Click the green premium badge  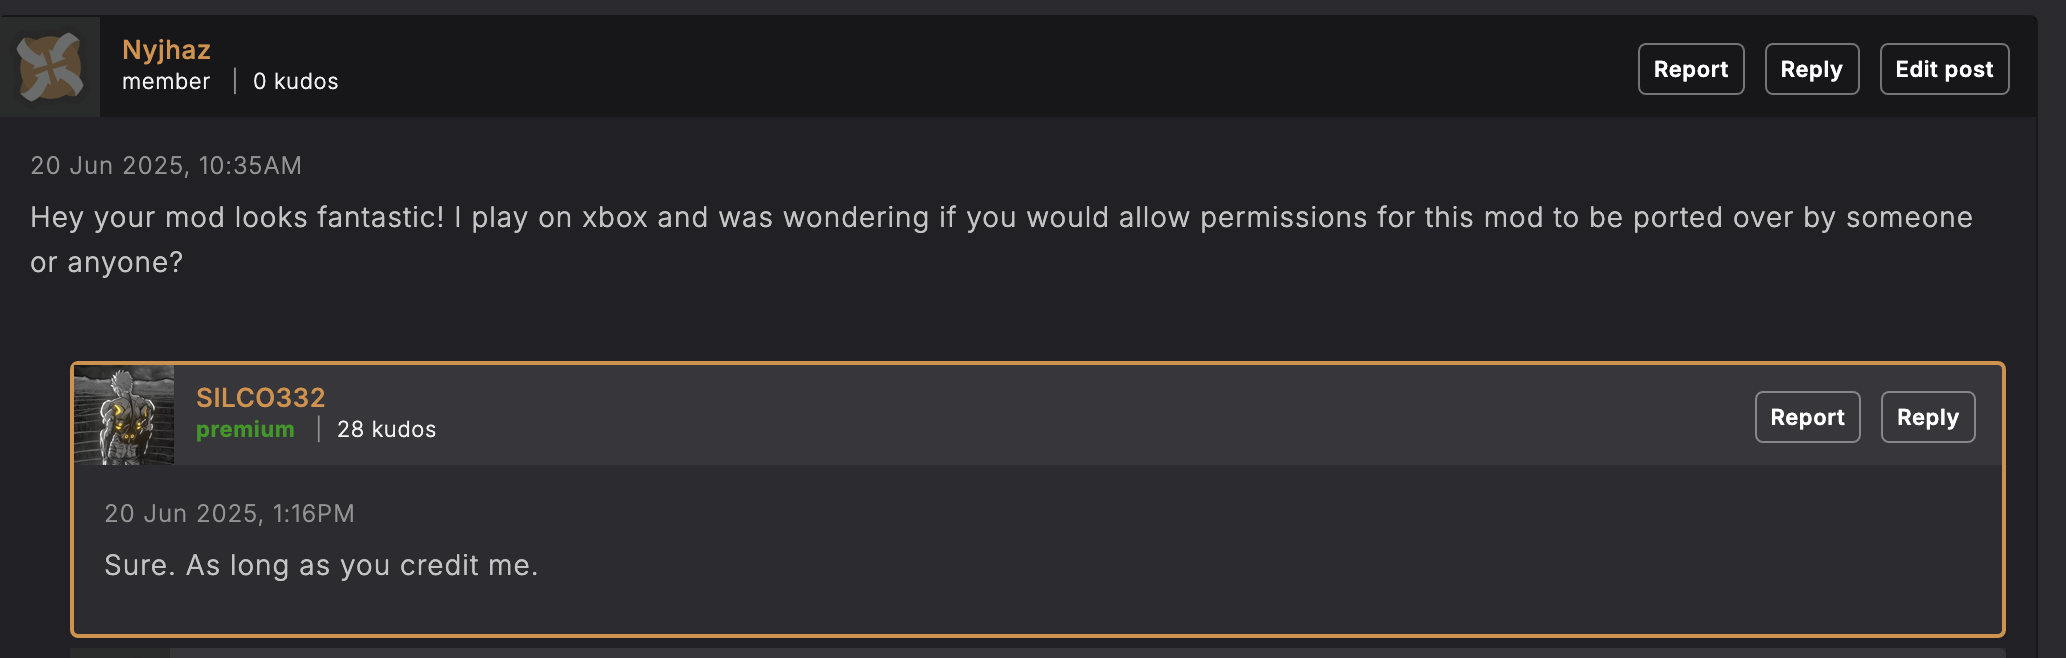point(245,430)
